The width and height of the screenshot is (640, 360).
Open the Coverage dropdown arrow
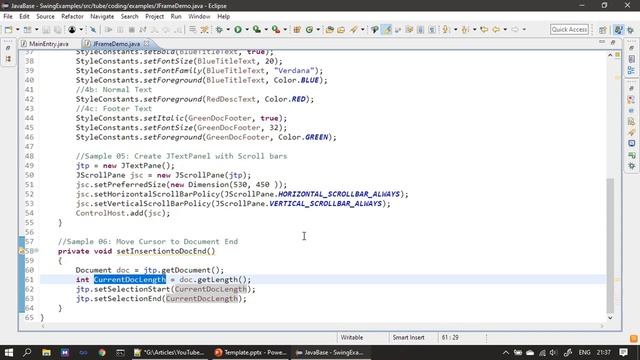tap(266, 29)
